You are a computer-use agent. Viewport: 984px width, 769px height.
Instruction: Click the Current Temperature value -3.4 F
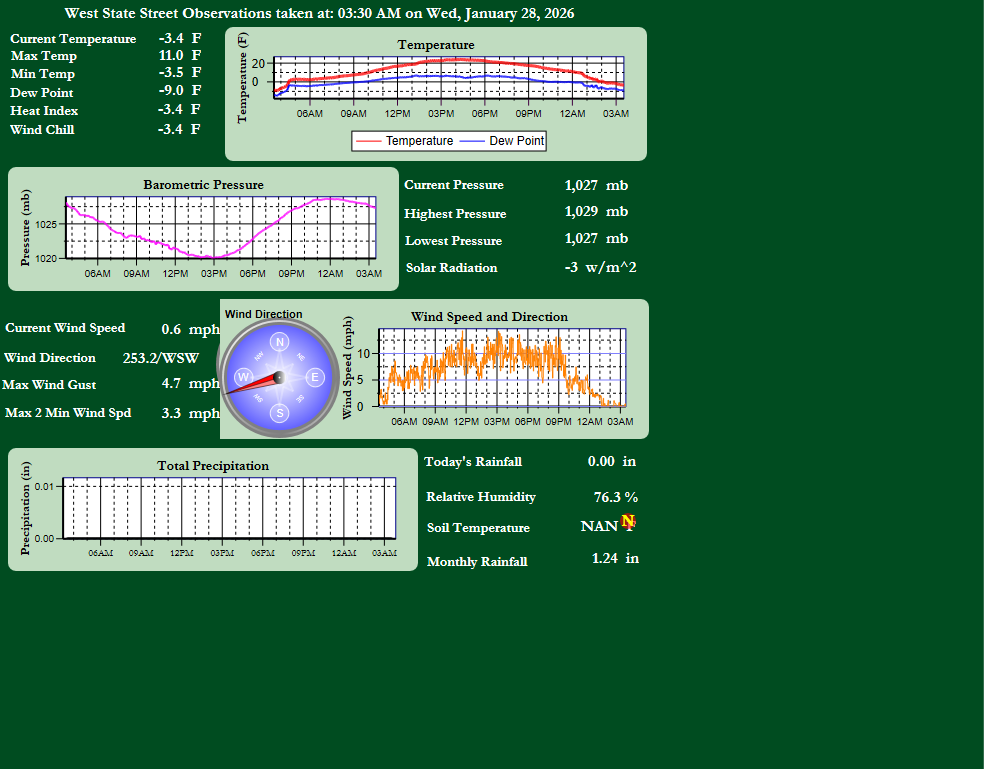coord(179,38)
